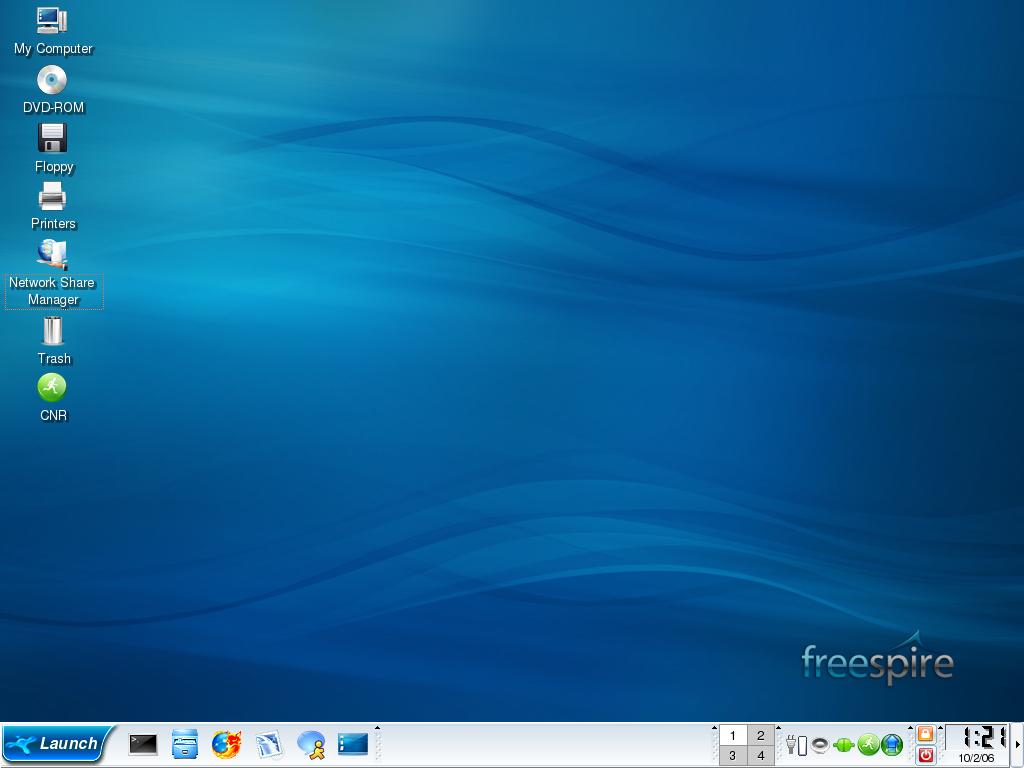
Task: Click the Show Desktop taskbar icon
Action: coord(353,744)
